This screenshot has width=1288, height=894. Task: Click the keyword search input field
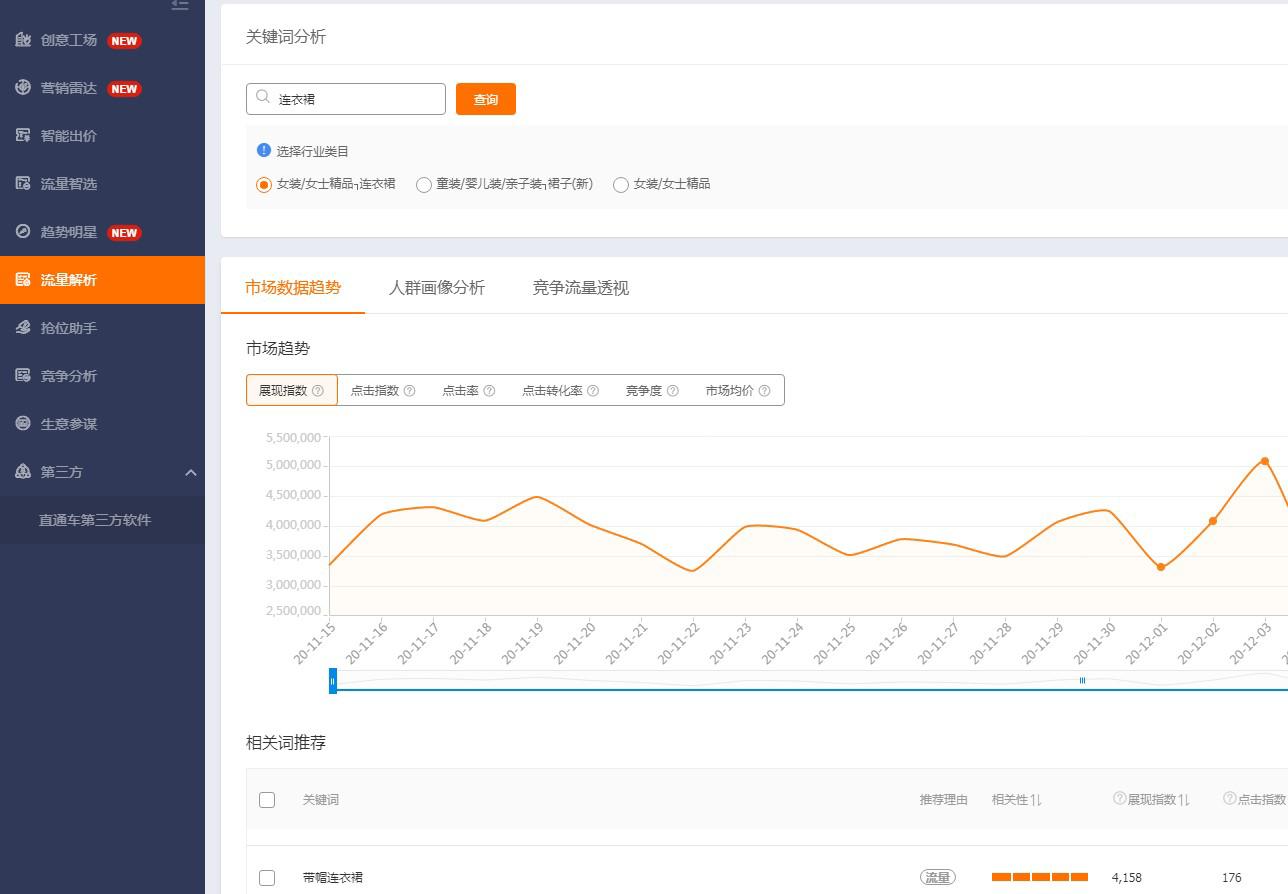click(x=345, y=98)
